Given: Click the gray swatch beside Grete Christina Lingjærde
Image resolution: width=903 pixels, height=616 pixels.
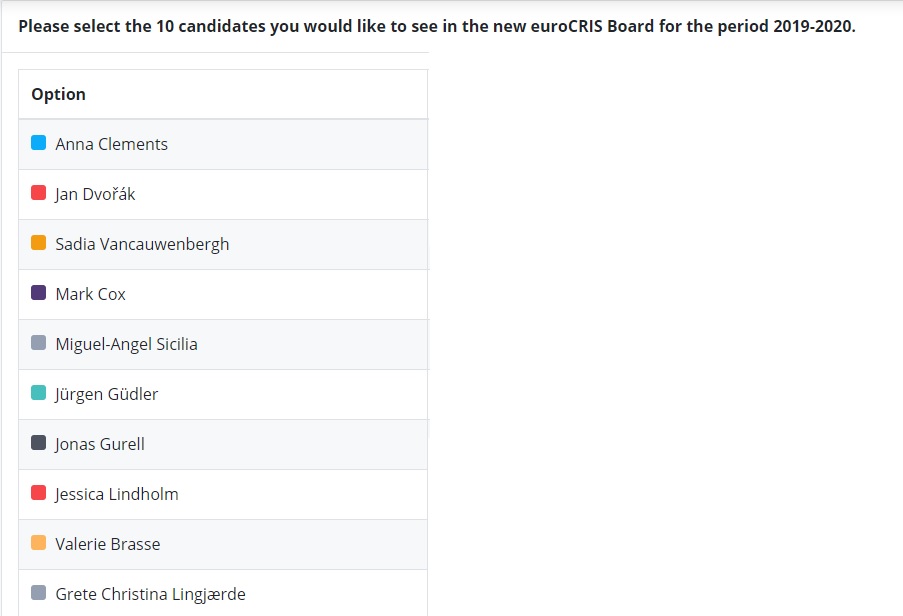Looking at the screenshot, I should click(39, 592).
